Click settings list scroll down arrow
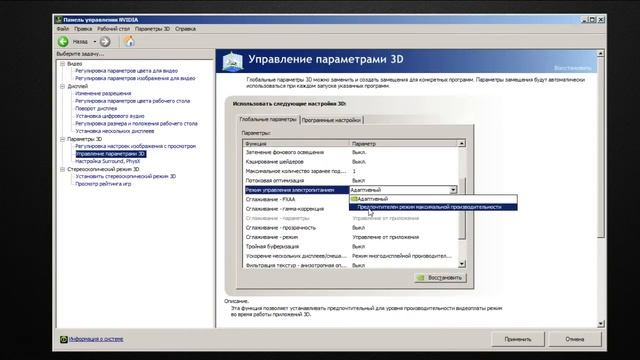Viewport: 640px width, 360px height. [x=462, y=264]
